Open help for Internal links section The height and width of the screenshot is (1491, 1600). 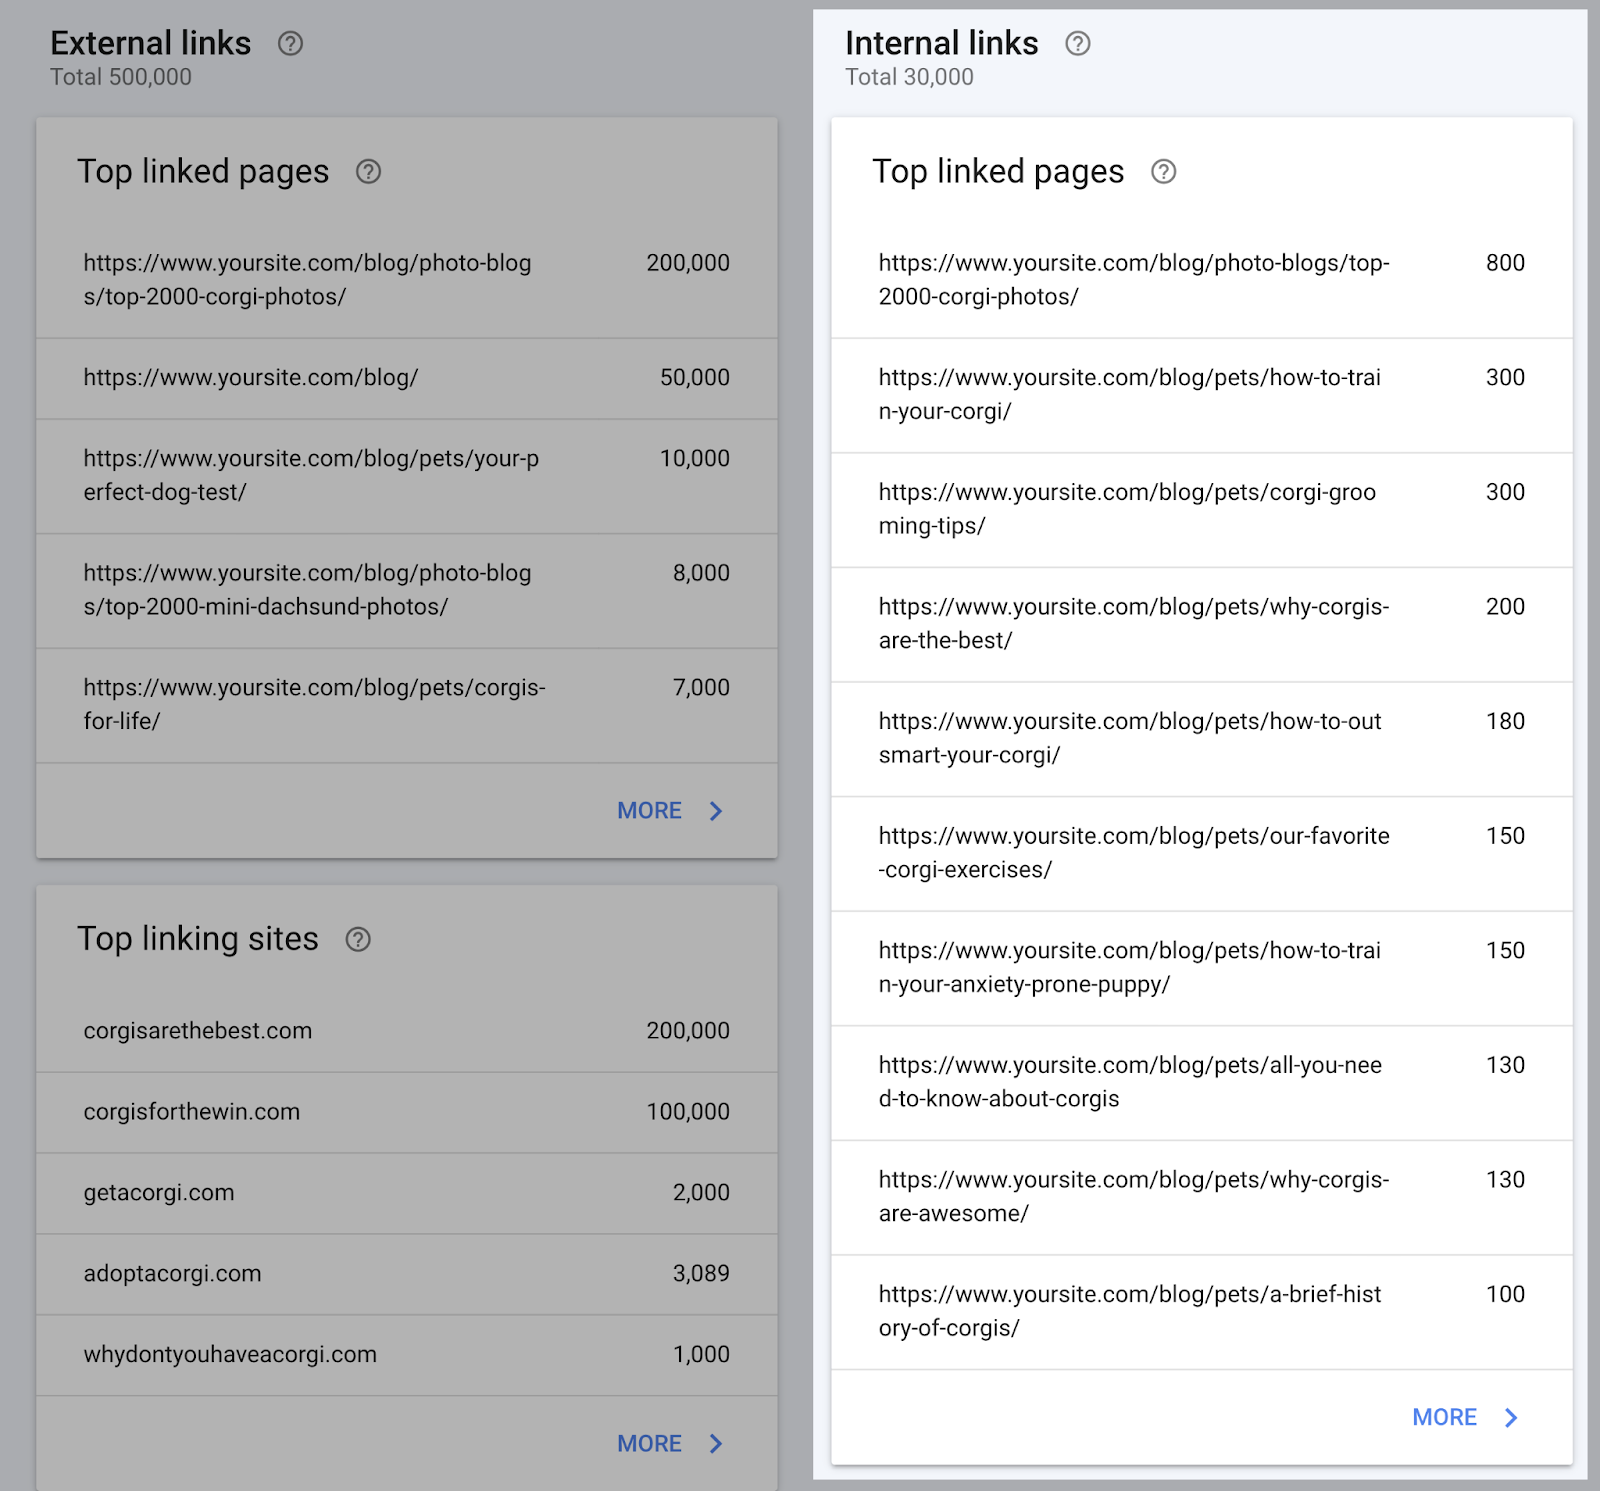point(1078,43)
